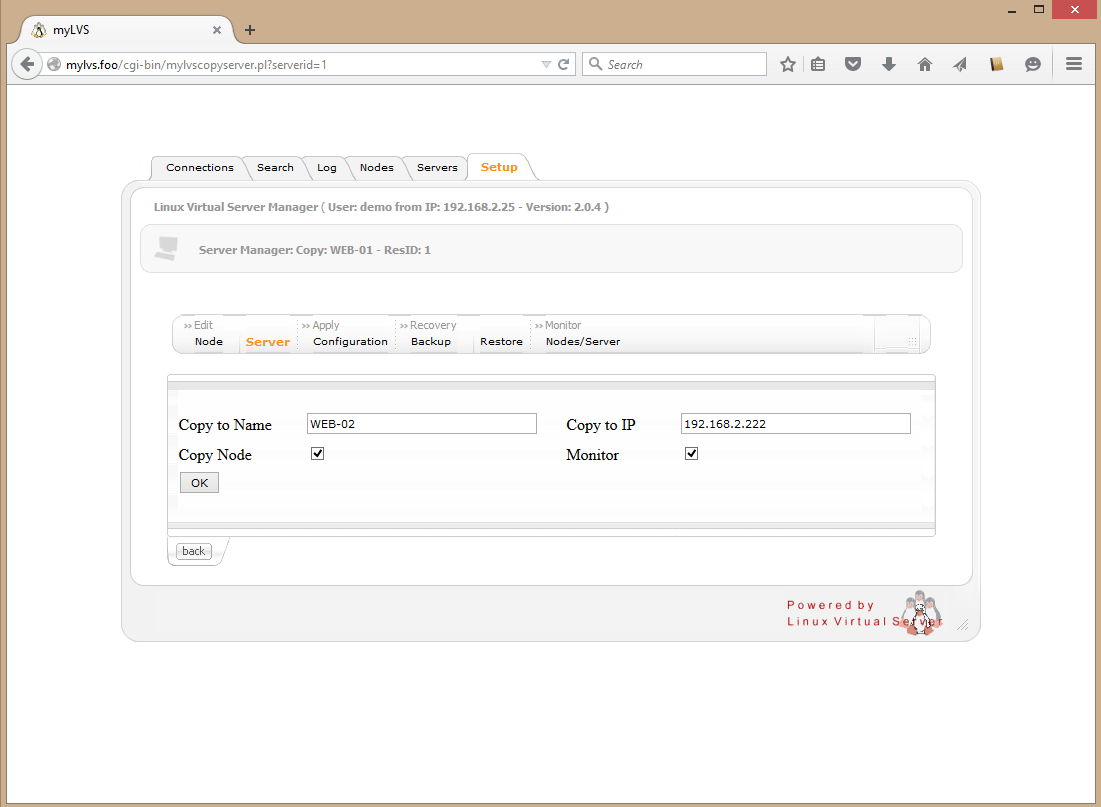Image resolution: width=1101 pixels, height=807 pixels.
Task: Bookmark this page with the star icon
Action: 788,64
